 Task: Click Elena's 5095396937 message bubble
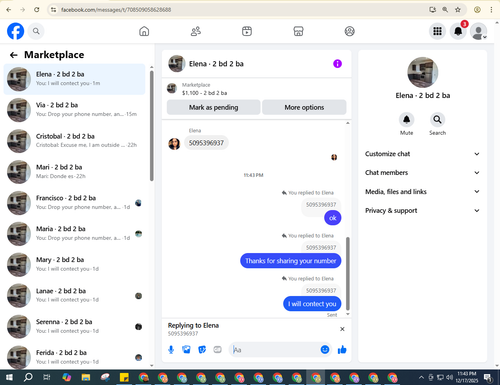tap(206, 143)
